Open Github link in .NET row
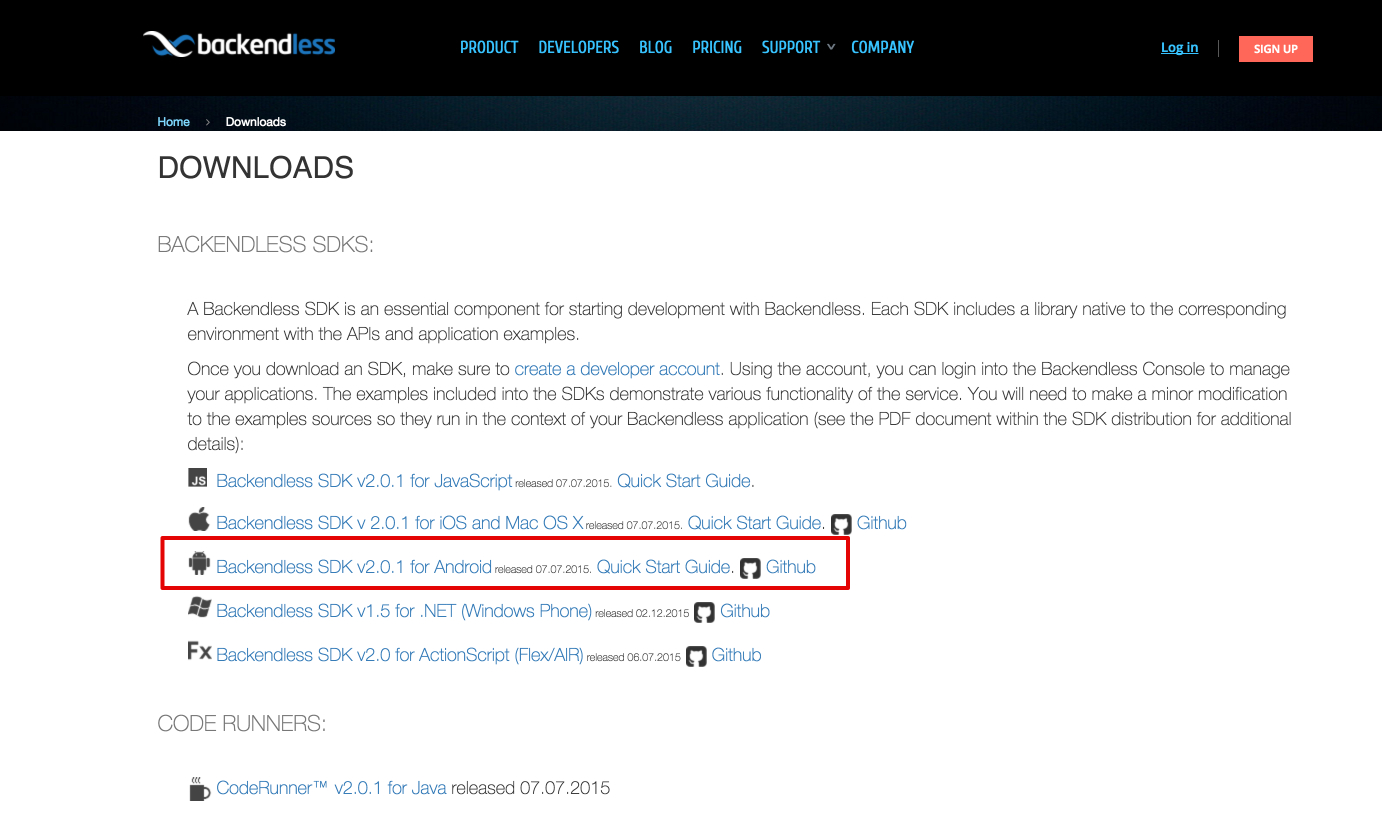The height and width of the screenshot is (818, 1382). point(745,611)
